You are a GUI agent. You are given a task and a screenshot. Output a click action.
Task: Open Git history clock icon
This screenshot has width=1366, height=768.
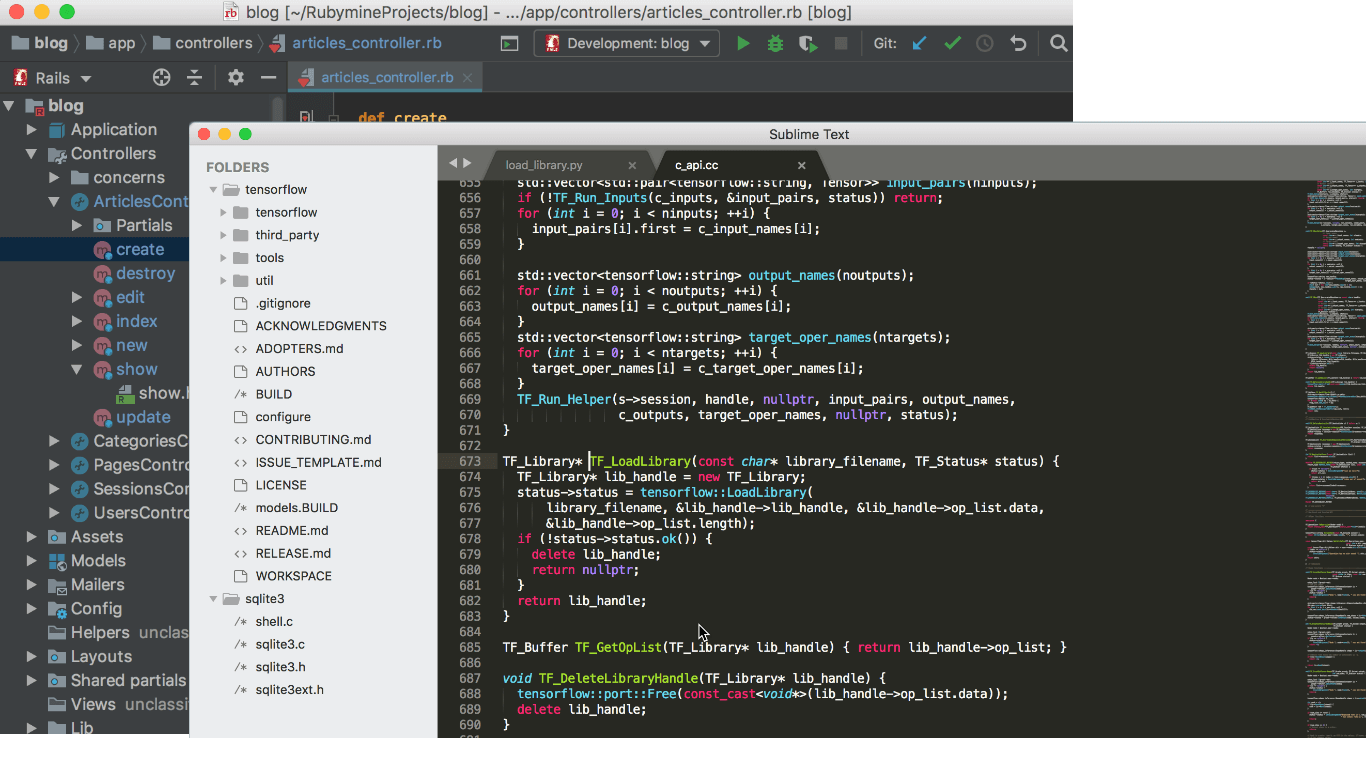point(985,44)
